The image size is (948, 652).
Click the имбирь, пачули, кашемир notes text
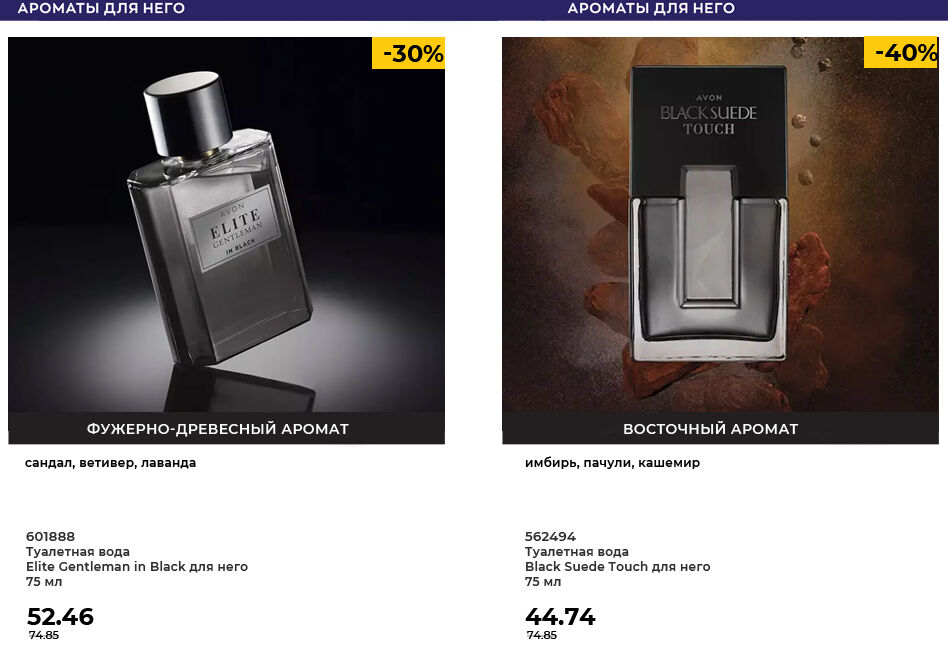pos(612,463)
